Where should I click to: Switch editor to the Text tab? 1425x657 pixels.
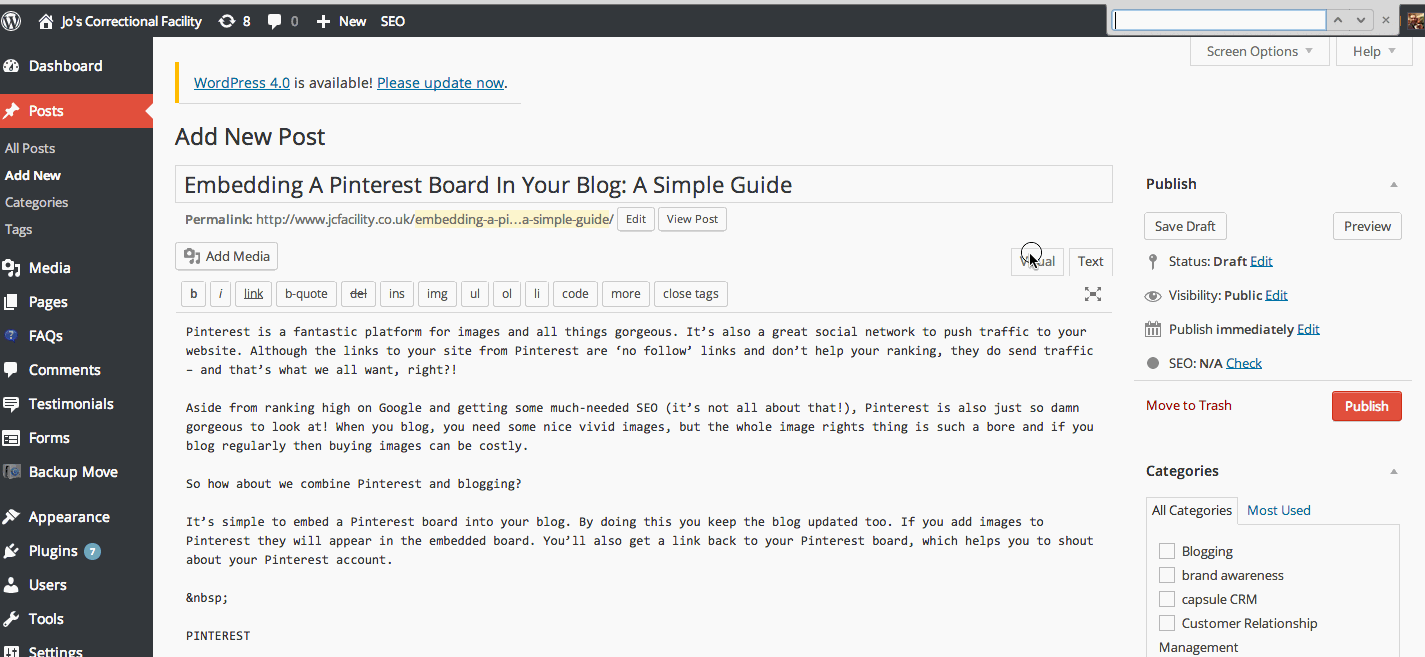[x=1090, y=261]
